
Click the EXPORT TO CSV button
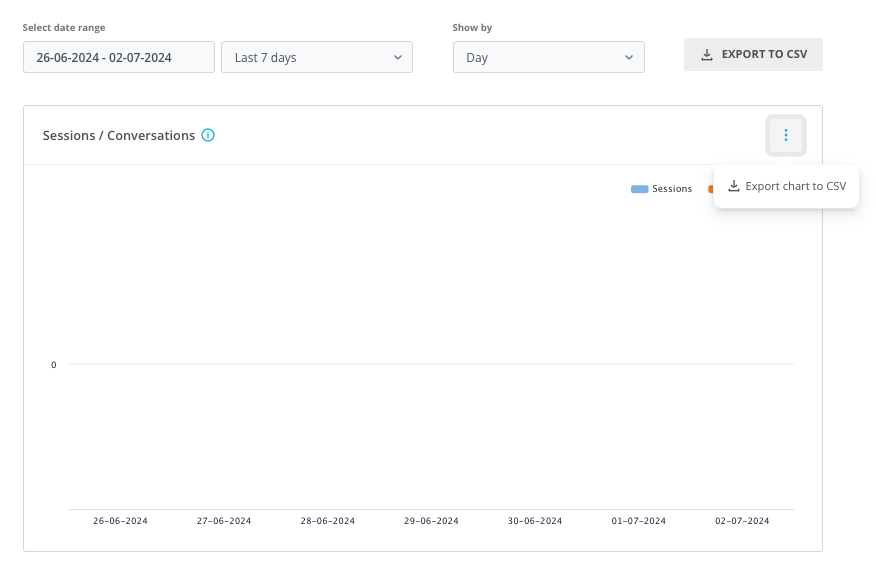point(753,54)
